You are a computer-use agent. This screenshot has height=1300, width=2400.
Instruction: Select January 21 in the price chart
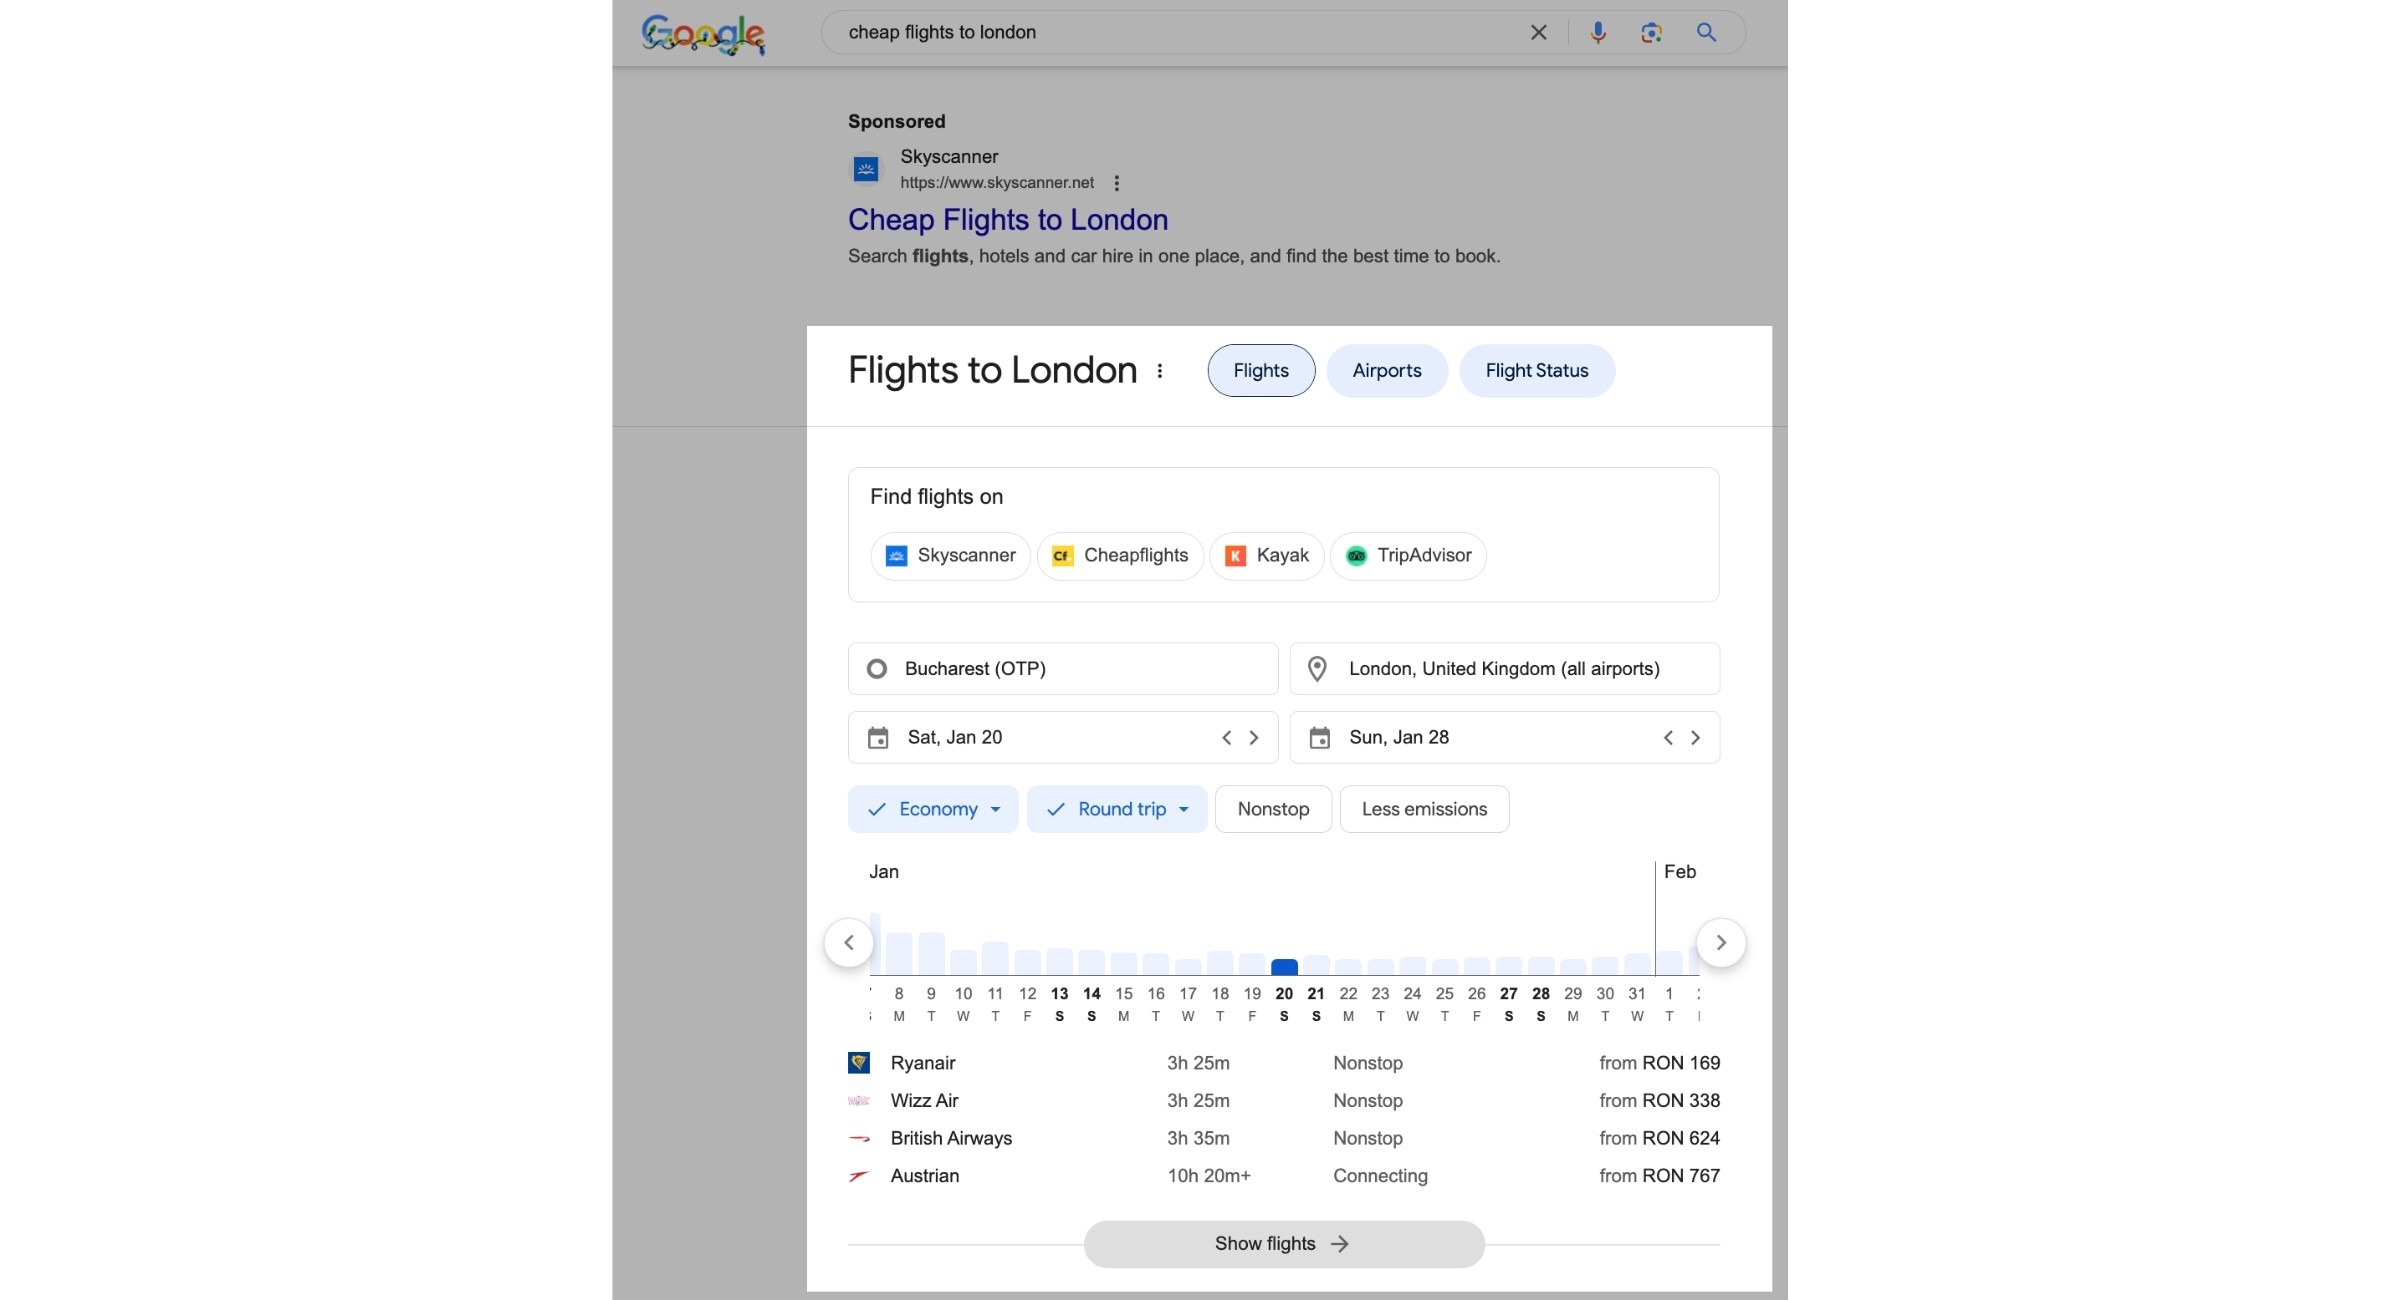(x=1316, y=966)
